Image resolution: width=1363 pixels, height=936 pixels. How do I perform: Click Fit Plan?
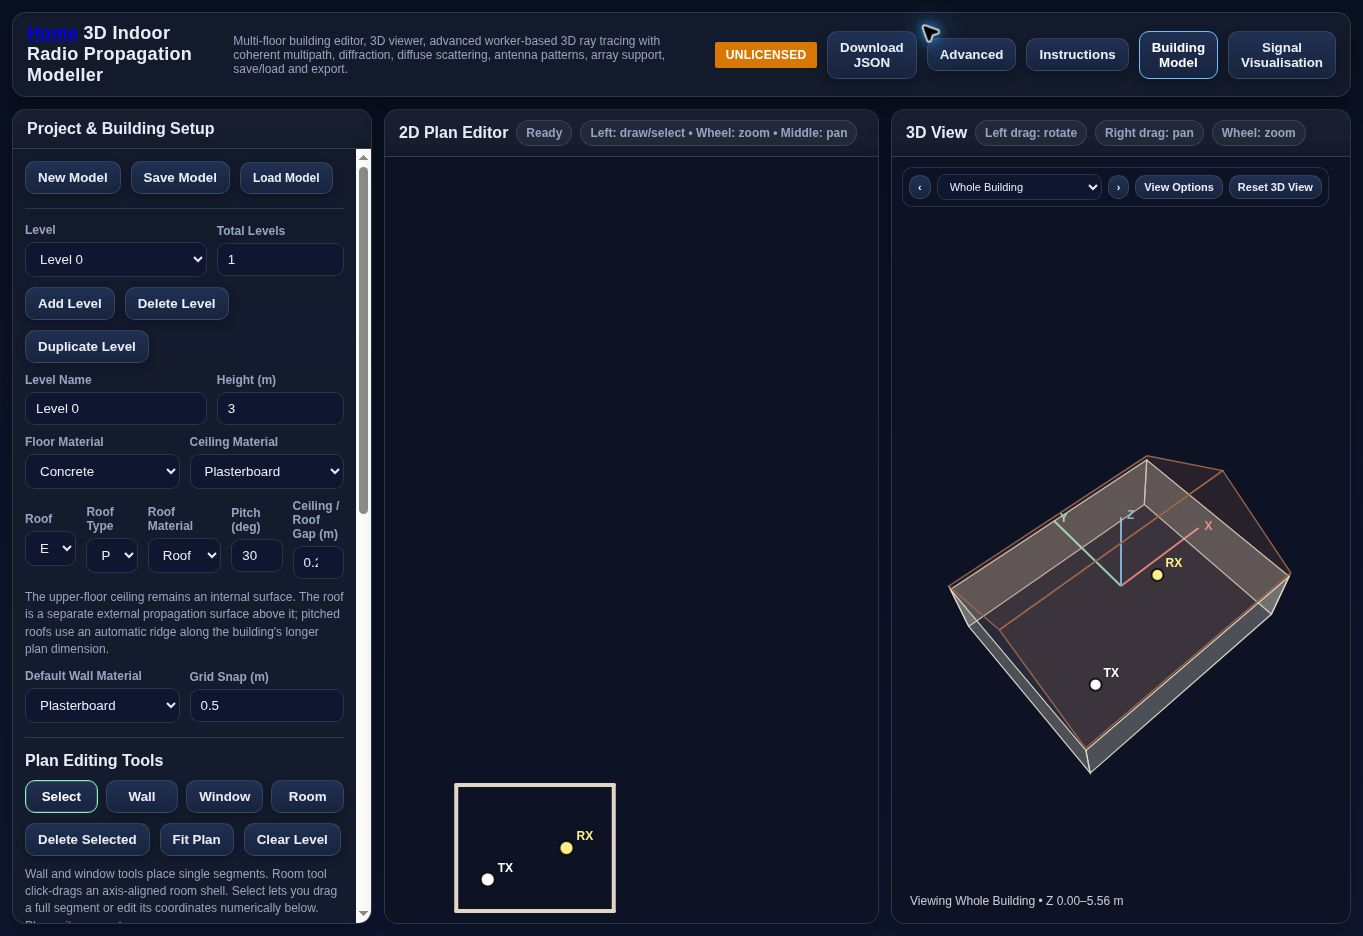196,840
